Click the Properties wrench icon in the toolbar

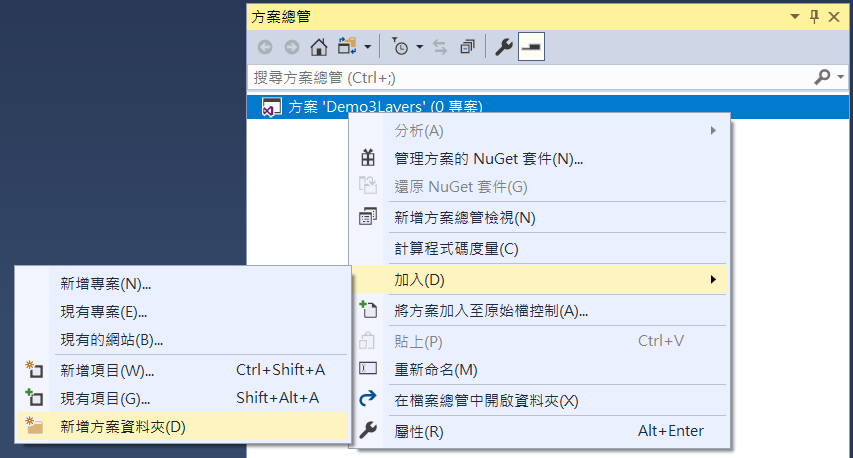504,47
